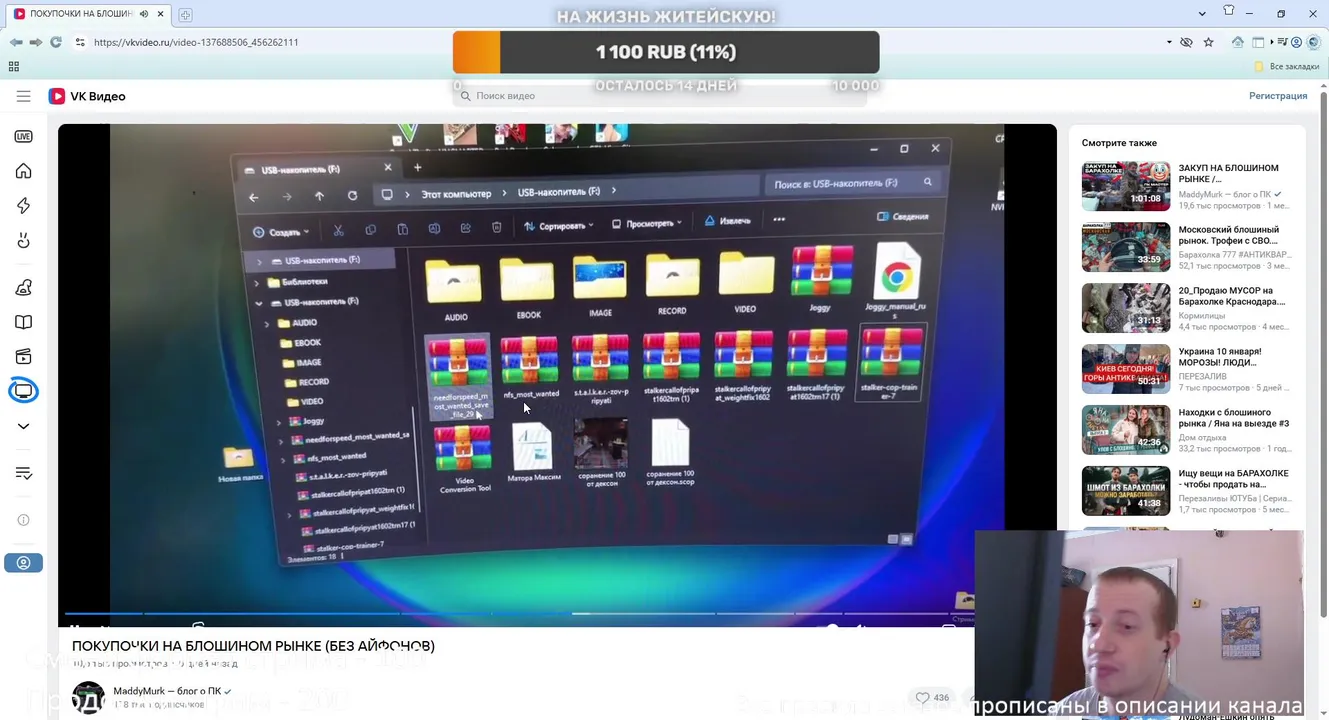Close the ПОКУПОЧКИ НА БЛОШИН browser tab
1329x720 pixels.
(x=160, y=14)
